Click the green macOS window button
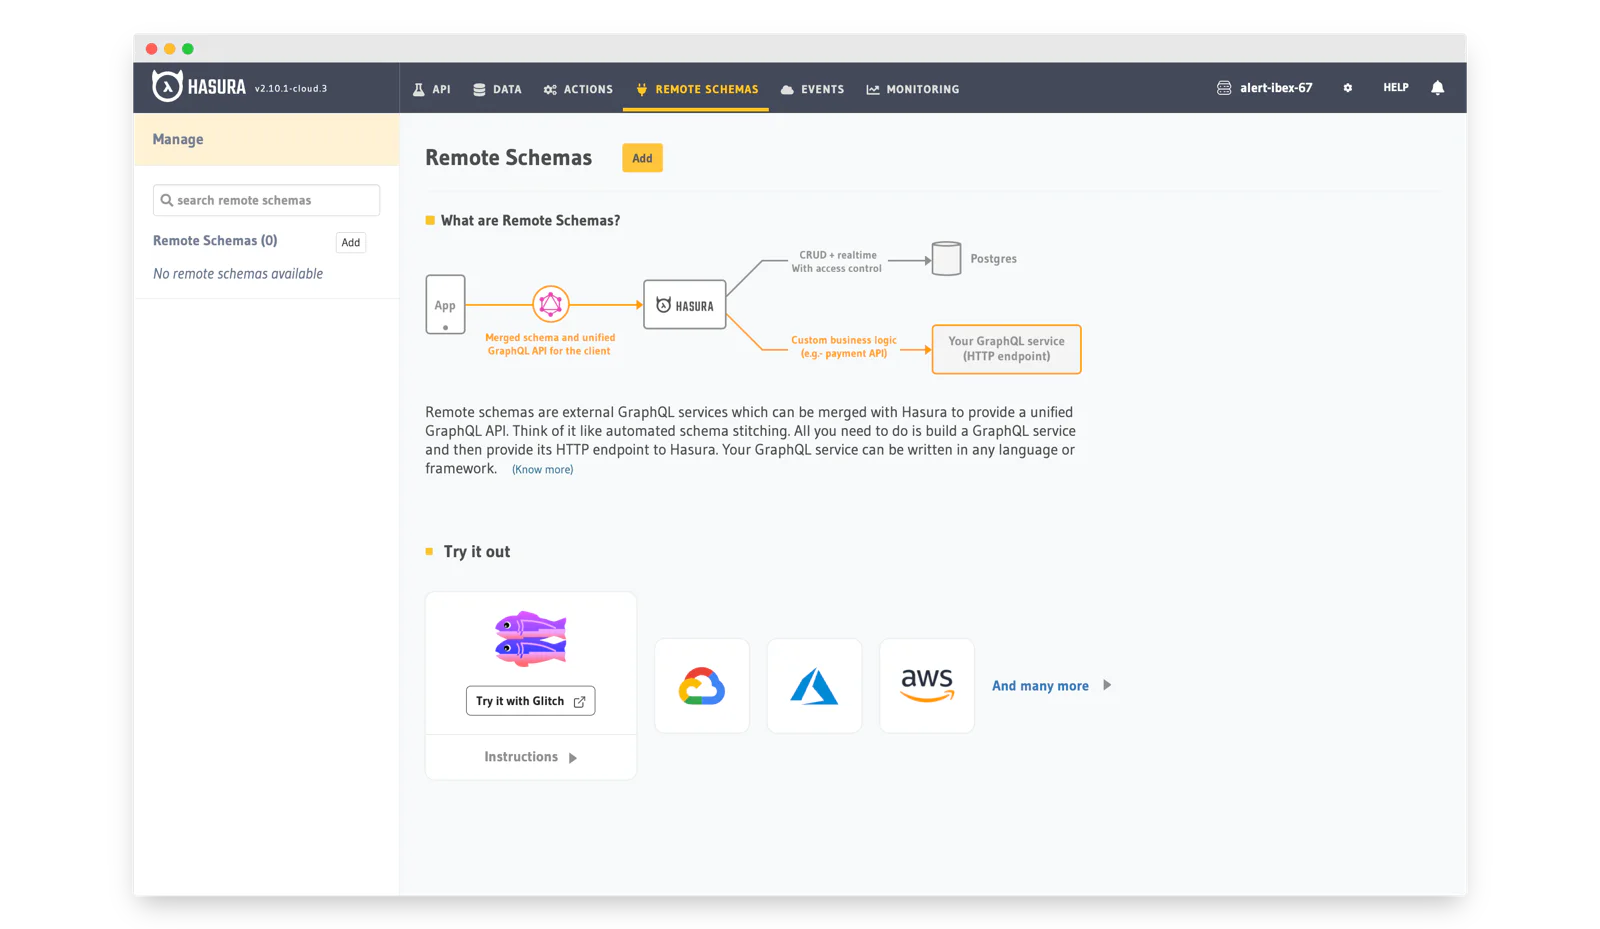 [188, 49]
